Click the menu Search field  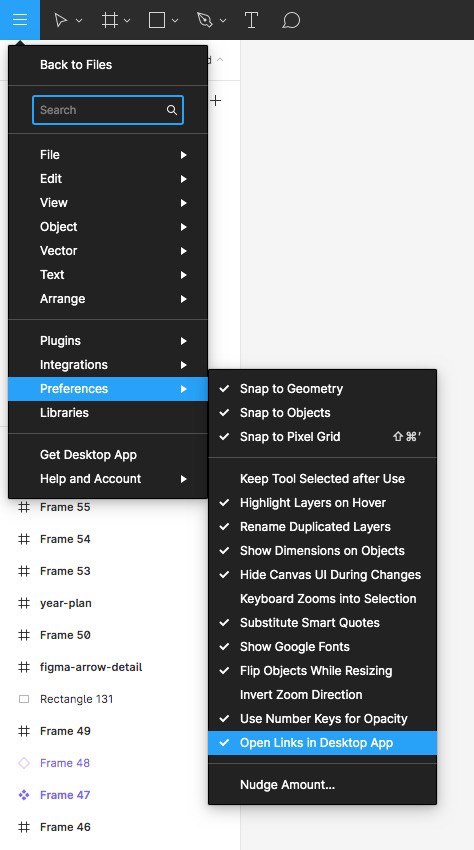[x=108, y=110]
